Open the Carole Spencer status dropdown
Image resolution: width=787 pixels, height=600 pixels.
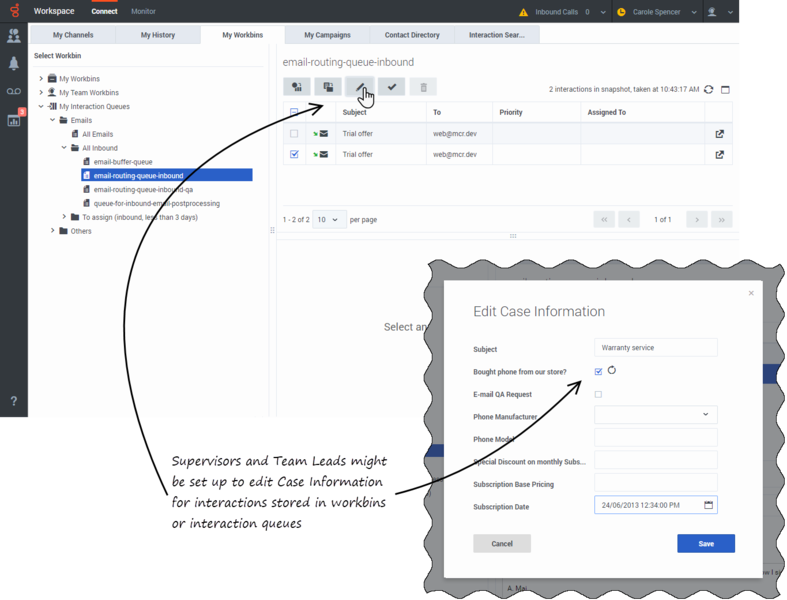point(694,12)
